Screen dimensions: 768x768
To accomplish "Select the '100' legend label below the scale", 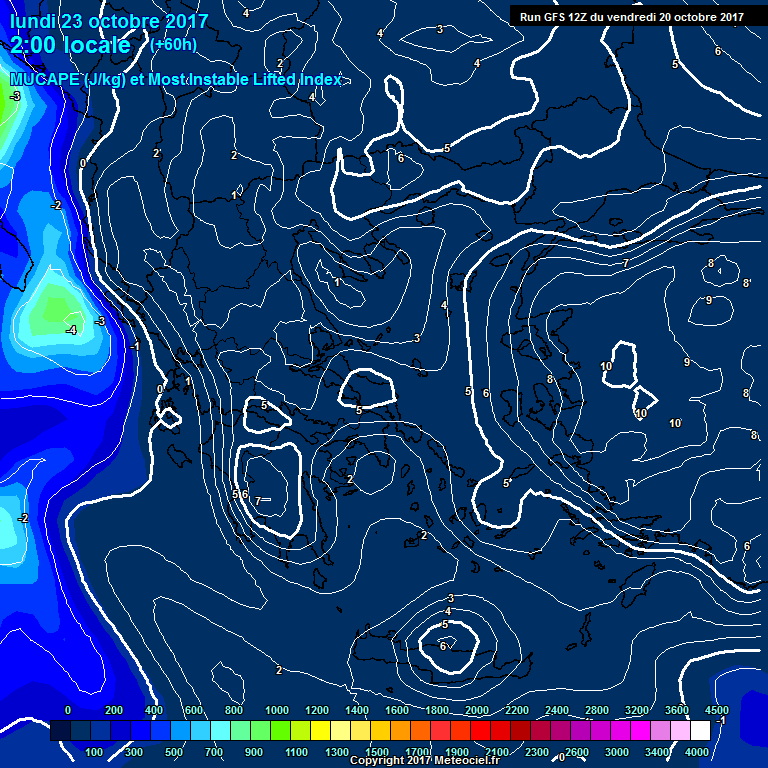I will point(94,752).
